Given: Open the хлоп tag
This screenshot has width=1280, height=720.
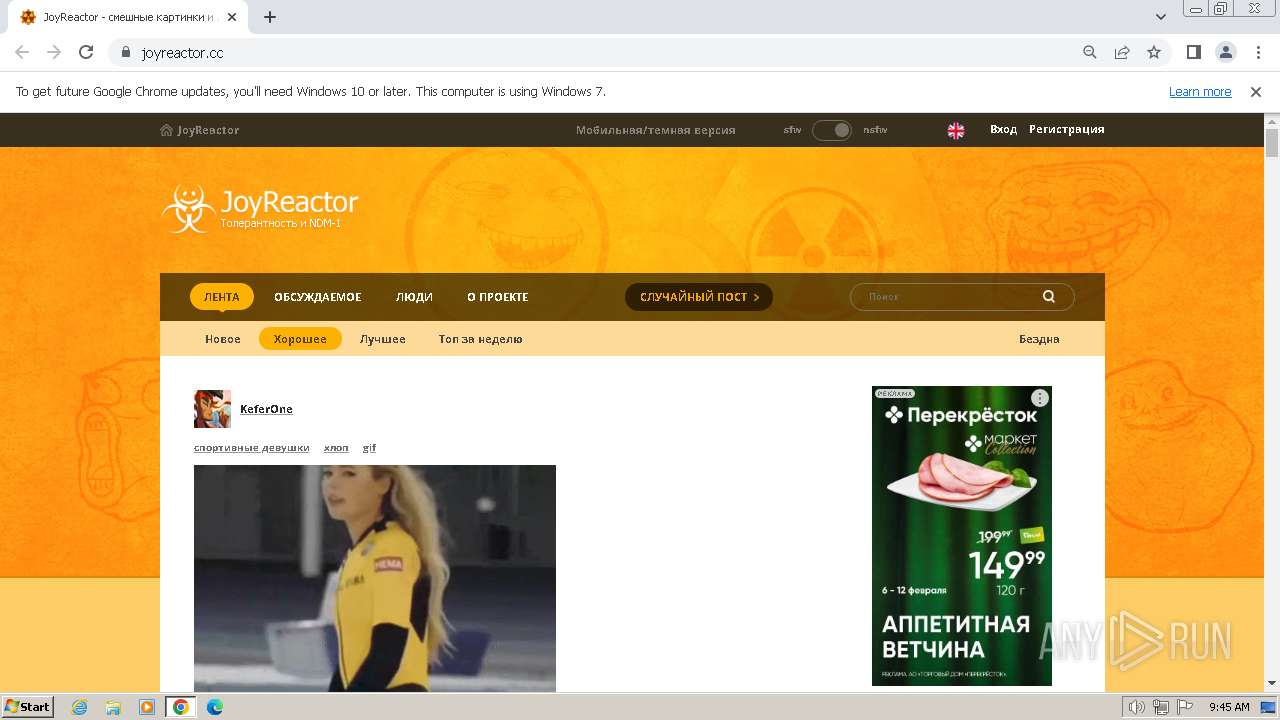Looking at the screenshot, I should point(336,448).
